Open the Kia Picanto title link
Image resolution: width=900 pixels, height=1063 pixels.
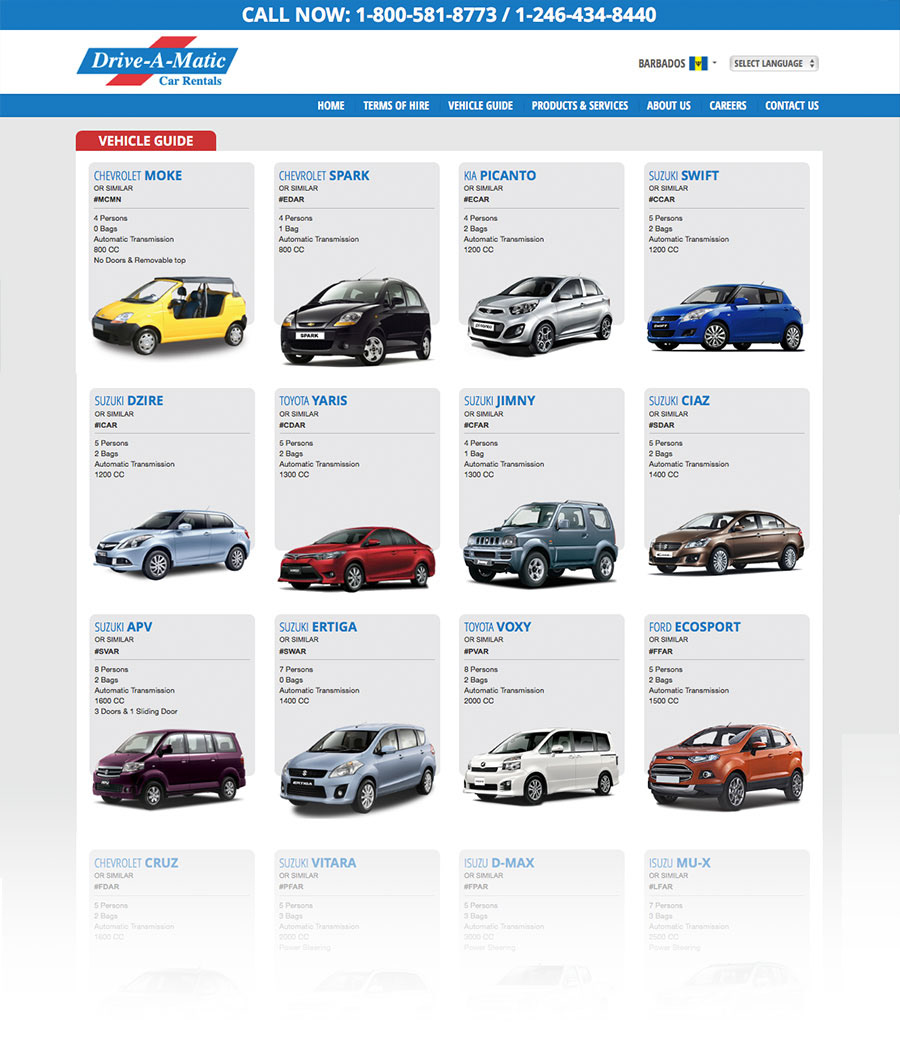499,176
